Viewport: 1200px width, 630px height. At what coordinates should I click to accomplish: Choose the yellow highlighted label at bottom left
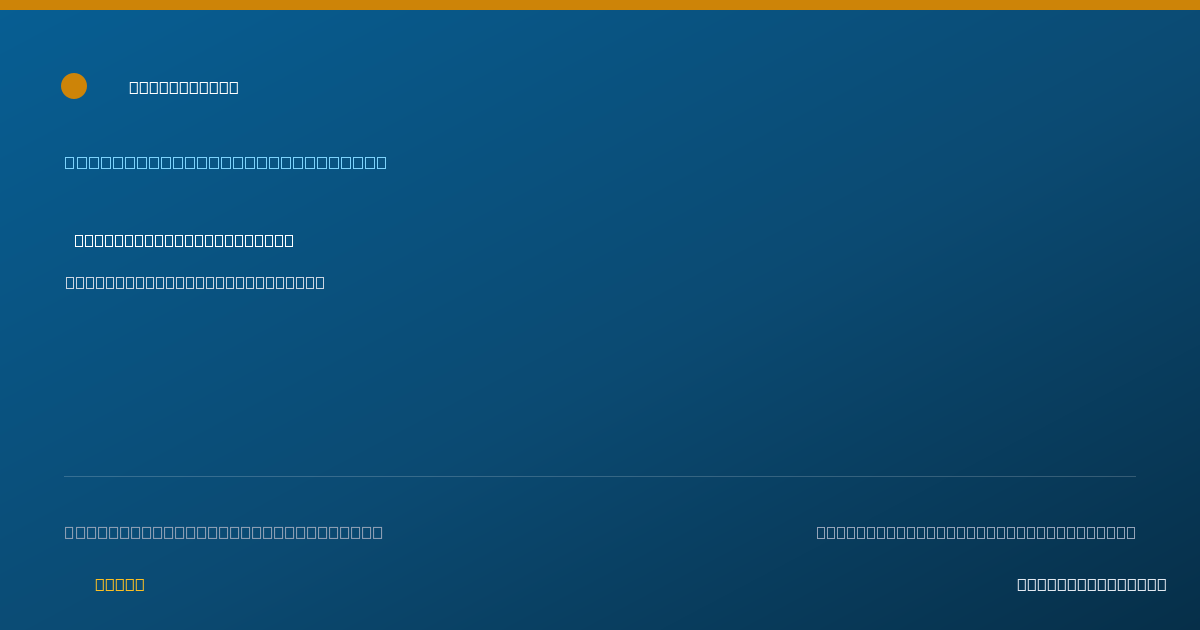tap(120, 584)
